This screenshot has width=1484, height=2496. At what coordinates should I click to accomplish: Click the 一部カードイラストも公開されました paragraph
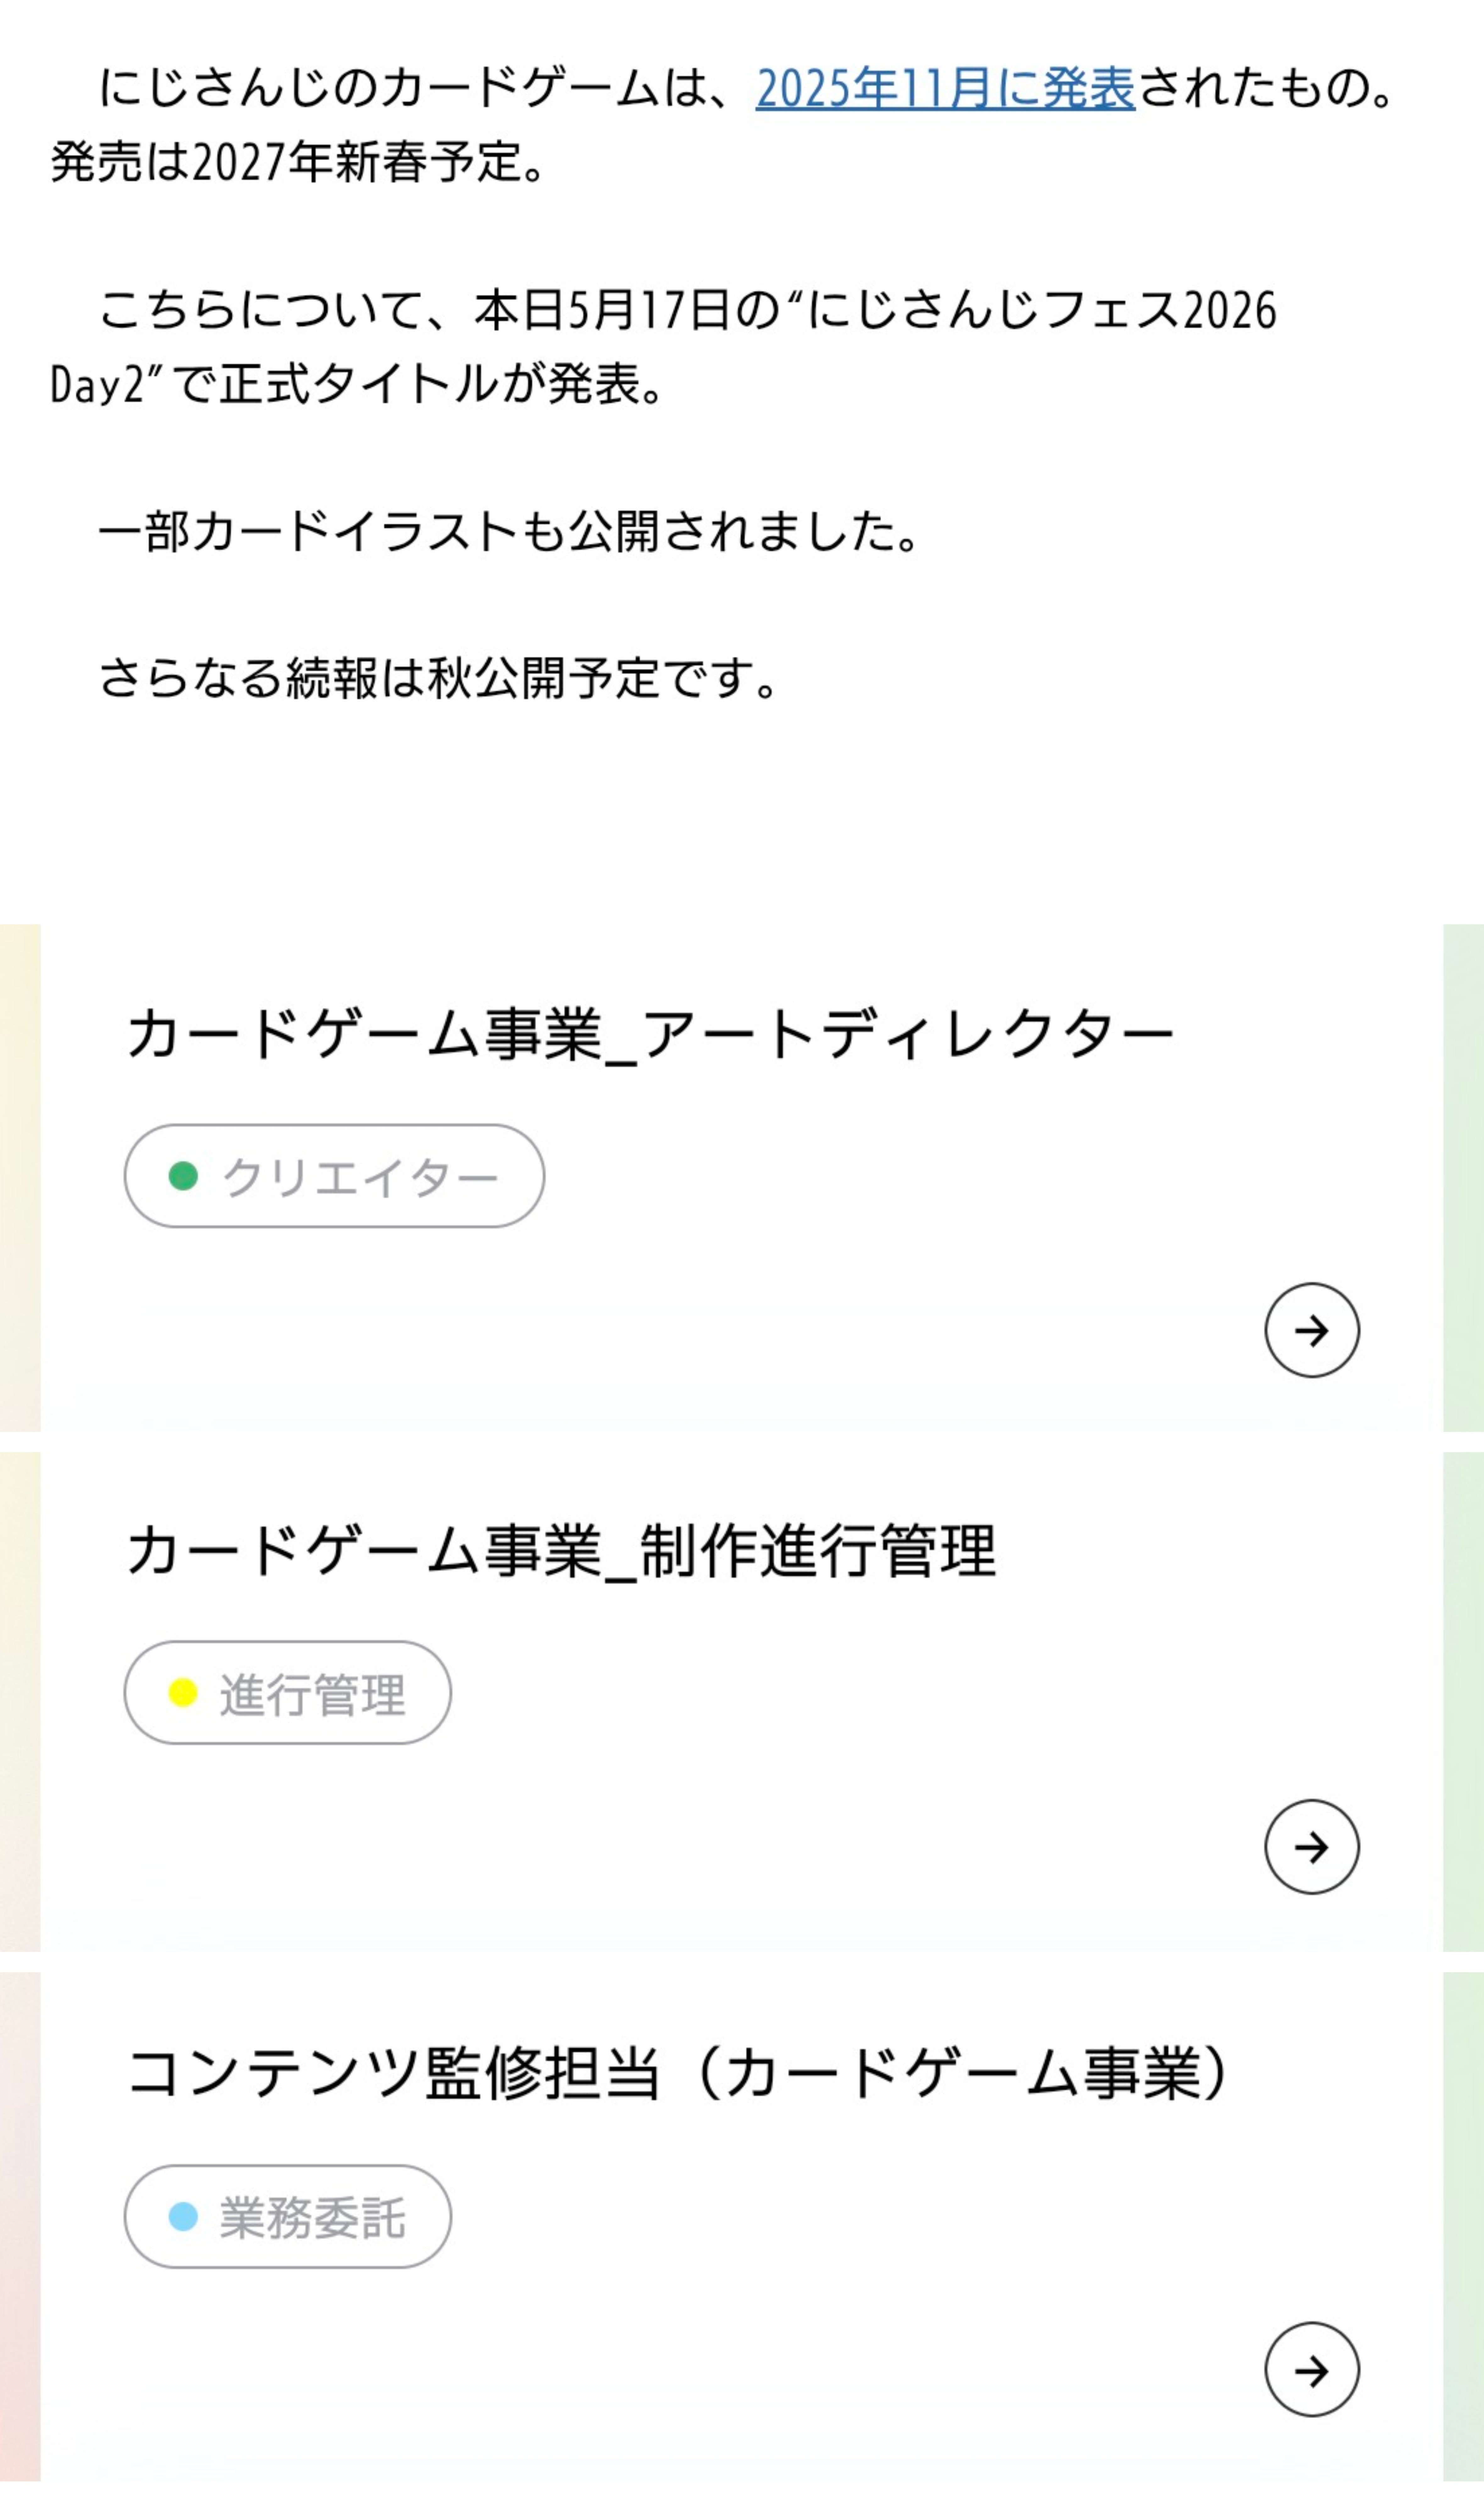click(508, 531)
